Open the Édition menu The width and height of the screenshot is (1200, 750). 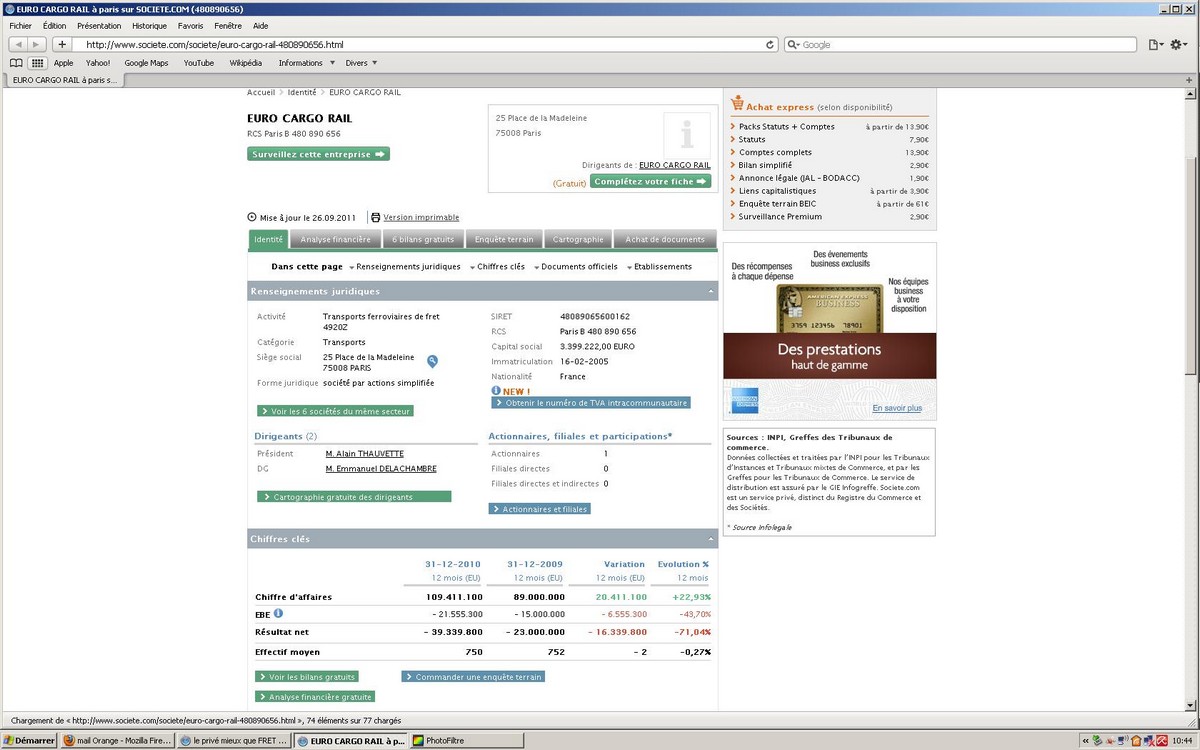(x=55, y=26)
